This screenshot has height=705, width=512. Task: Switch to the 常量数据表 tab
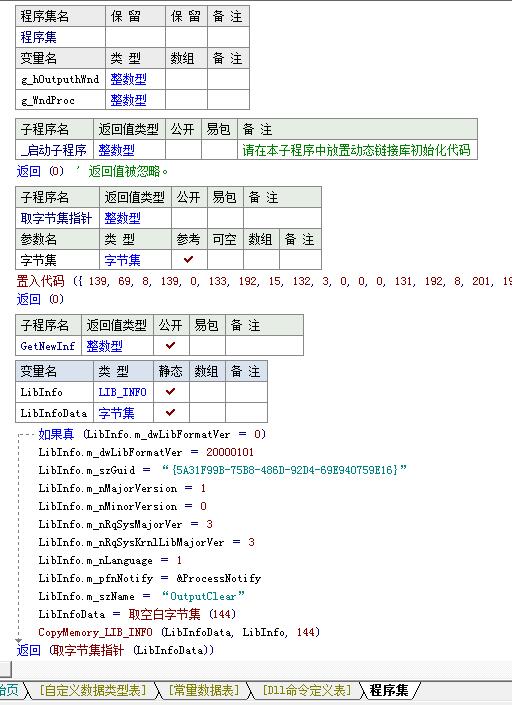click(x=204, y=690)
